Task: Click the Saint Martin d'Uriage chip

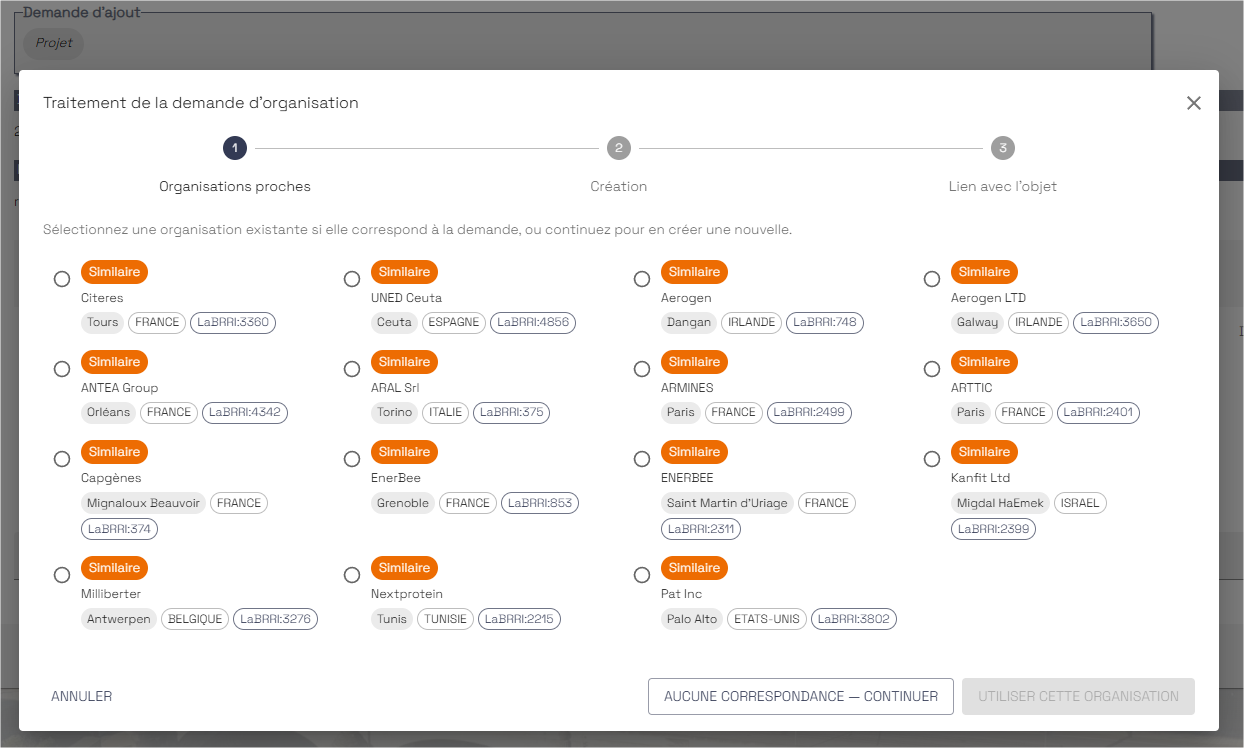Action: tap(727, 503)
